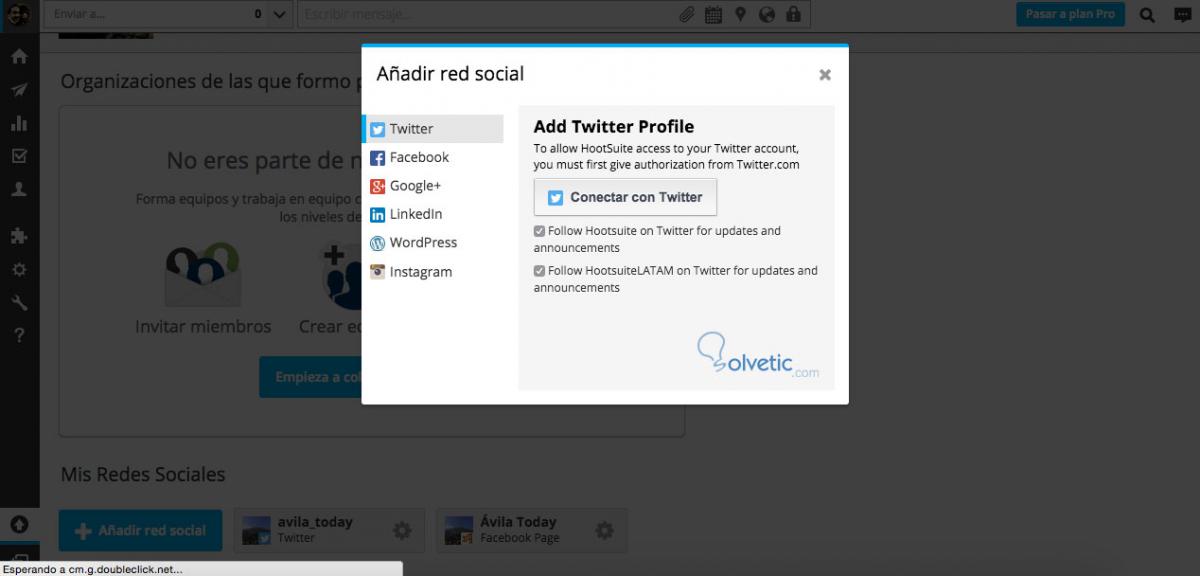Click the Invitar miembros label

203,327
